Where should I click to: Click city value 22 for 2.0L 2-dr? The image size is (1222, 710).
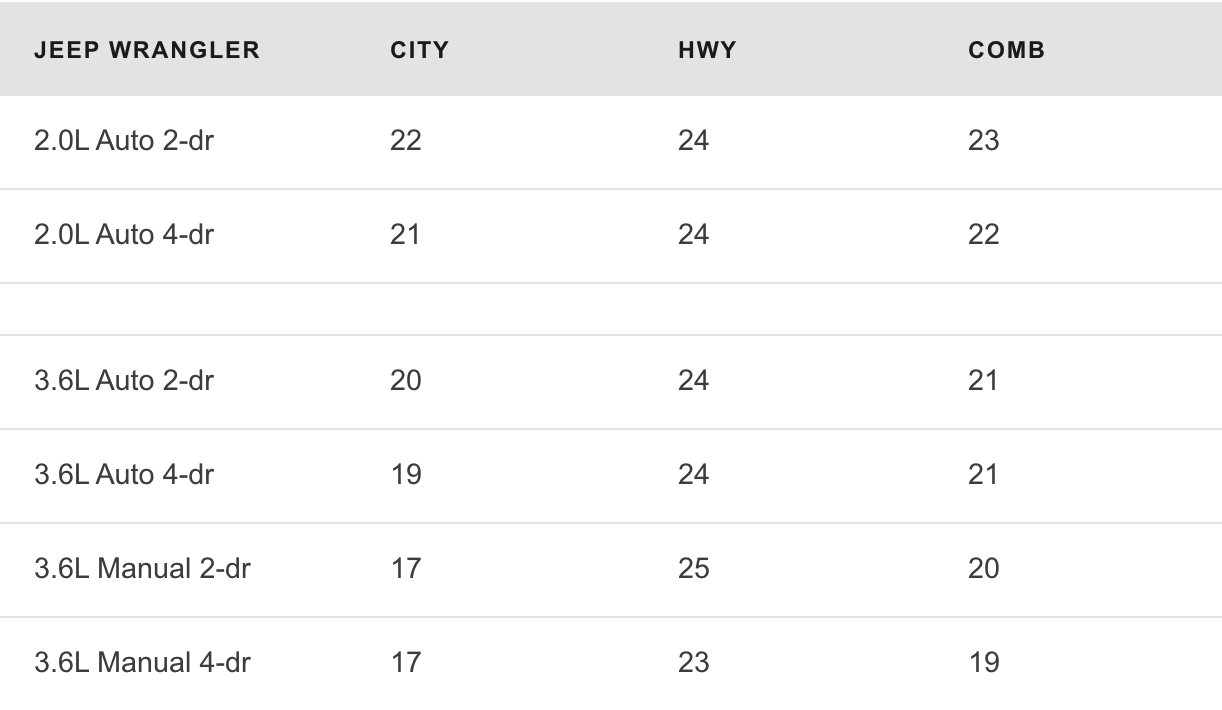406,140
